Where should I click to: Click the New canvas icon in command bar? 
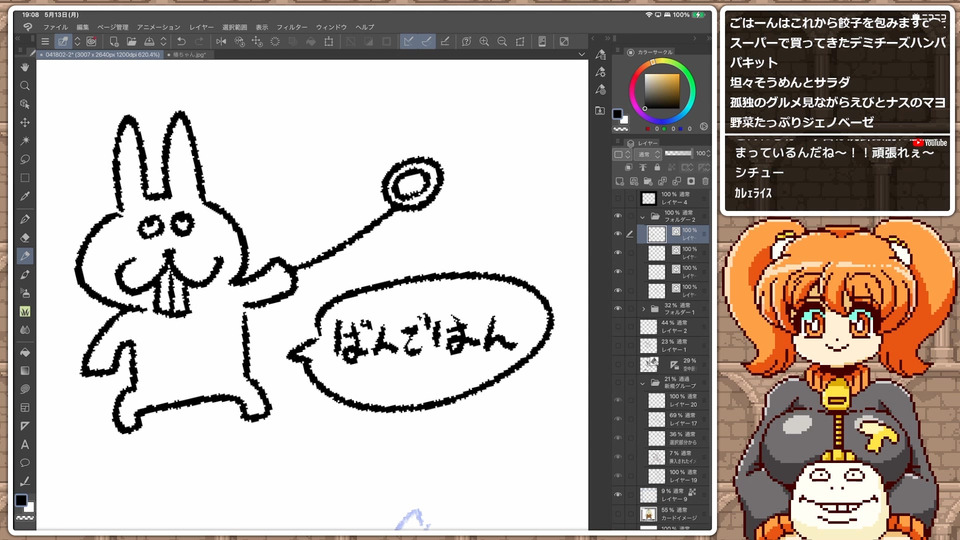click(114, 42)
